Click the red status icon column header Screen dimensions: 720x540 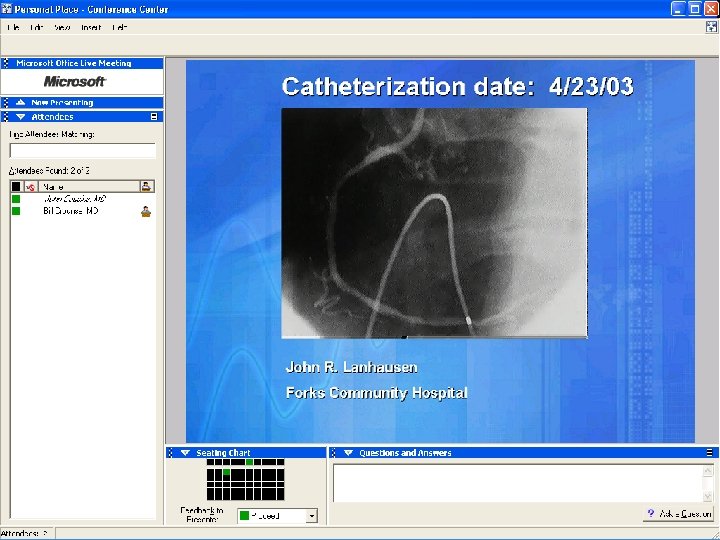(x=30, y=187)
